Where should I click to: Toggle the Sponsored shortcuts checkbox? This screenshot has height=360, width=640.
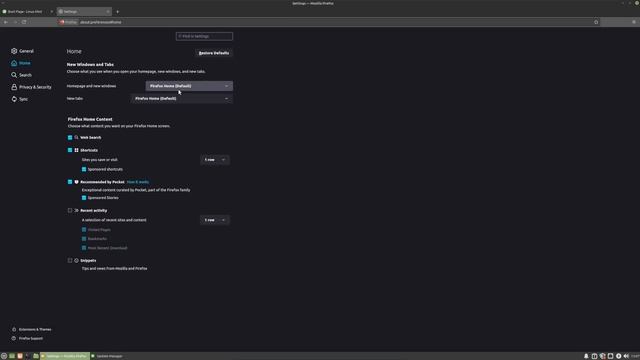pyautogui.click(x=84, y=169)
